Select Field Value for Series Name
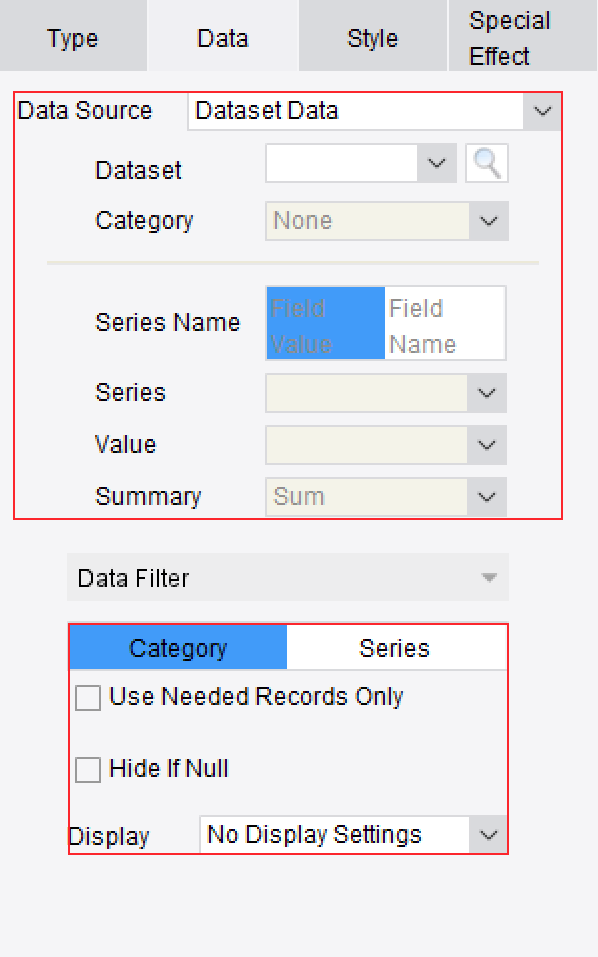 (x=324, y=322)
